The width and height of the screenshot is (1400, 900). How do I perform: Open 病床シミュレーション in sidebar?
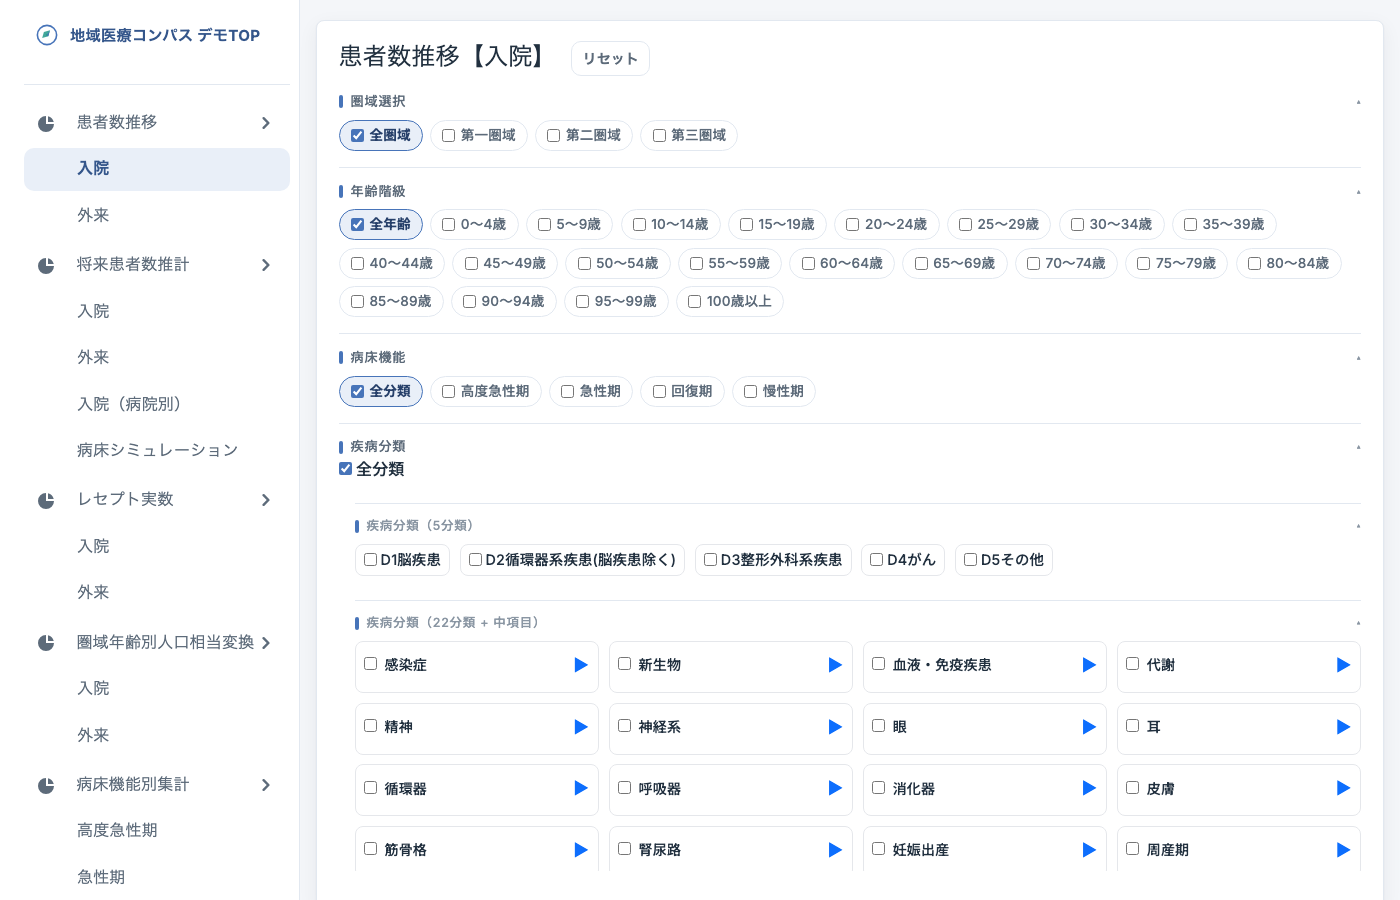coord(157,451)
